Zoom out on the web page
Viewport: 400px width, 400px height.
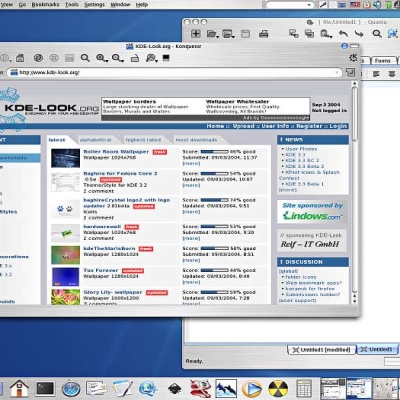click(116, 58)
